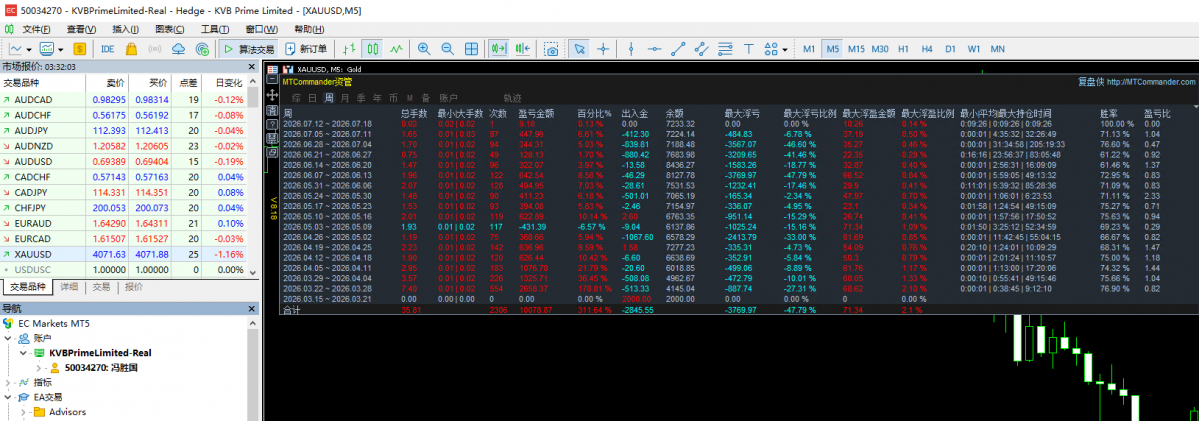The width and height of the screenshot is (1199, 421).
Task: Select the crosshair cursor tool
Action: [603, 49]
